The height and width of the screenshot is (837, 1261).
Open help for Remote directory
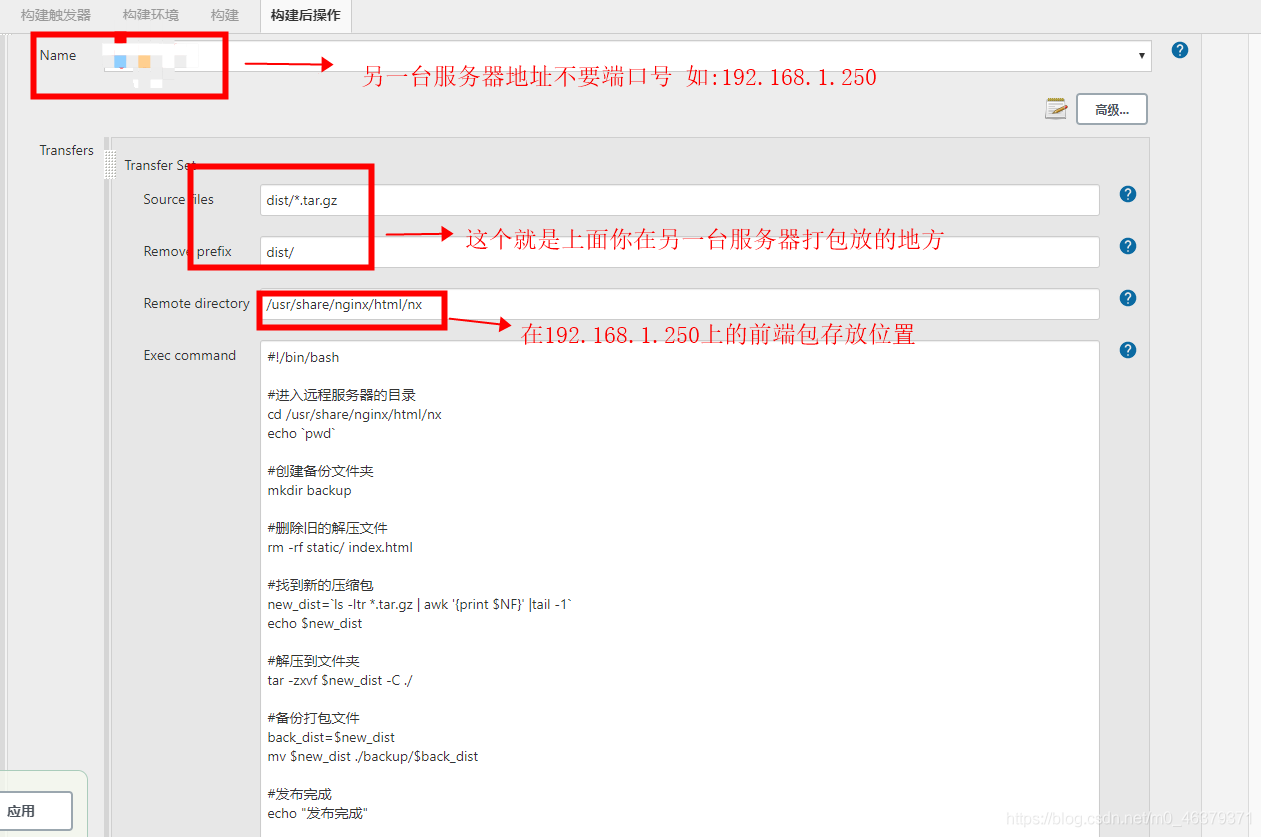(1128, 298)
